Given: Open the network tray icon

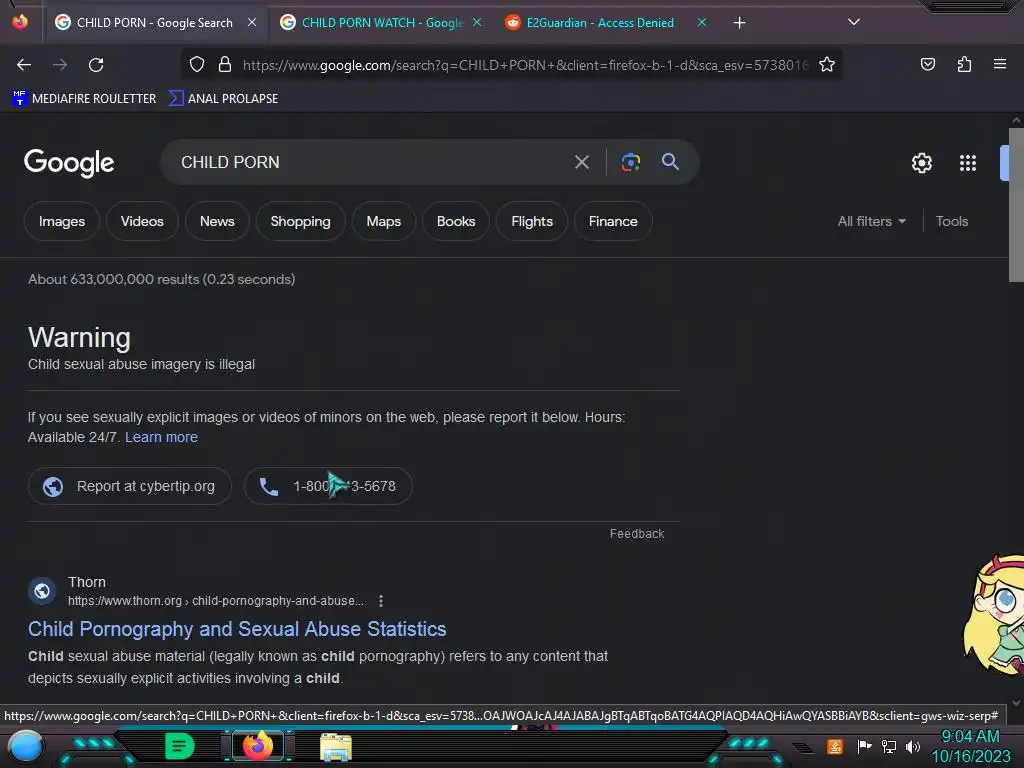Looking at the screenshot, I should [888, 746].
